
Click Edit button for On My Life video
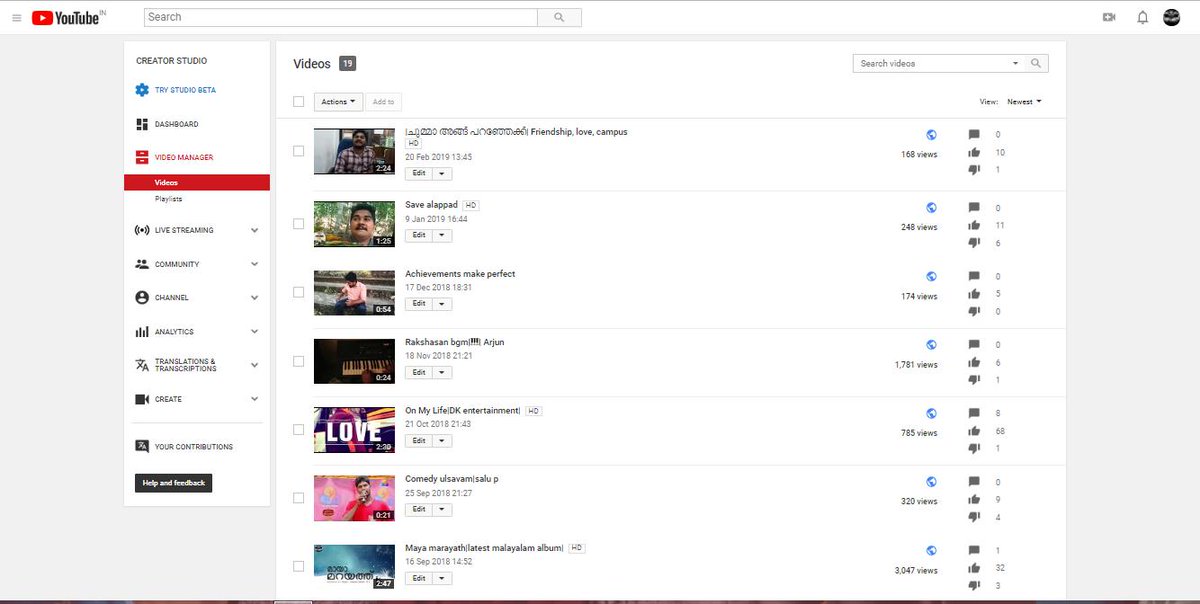[x=419, y=440]
